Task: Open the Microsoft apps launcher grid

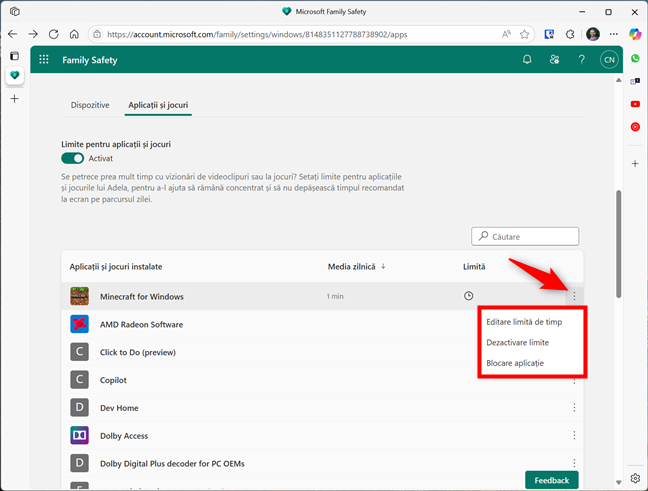Action: click(44, 60)
